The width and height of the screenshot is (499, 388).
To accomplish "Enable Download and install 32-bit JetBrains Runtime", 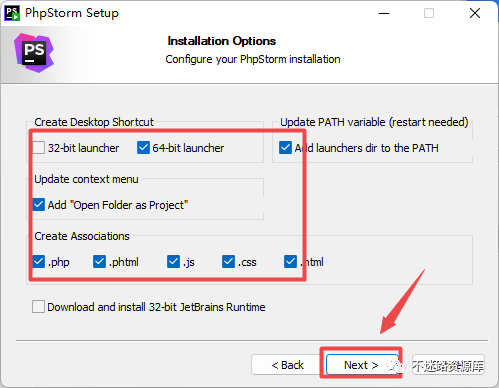I will coord(38,307).
